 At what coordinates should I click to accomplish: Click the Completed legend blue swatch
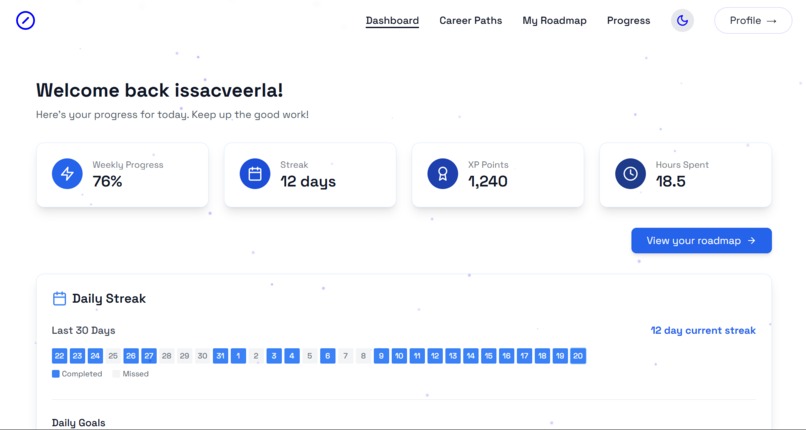pos(56,374)
